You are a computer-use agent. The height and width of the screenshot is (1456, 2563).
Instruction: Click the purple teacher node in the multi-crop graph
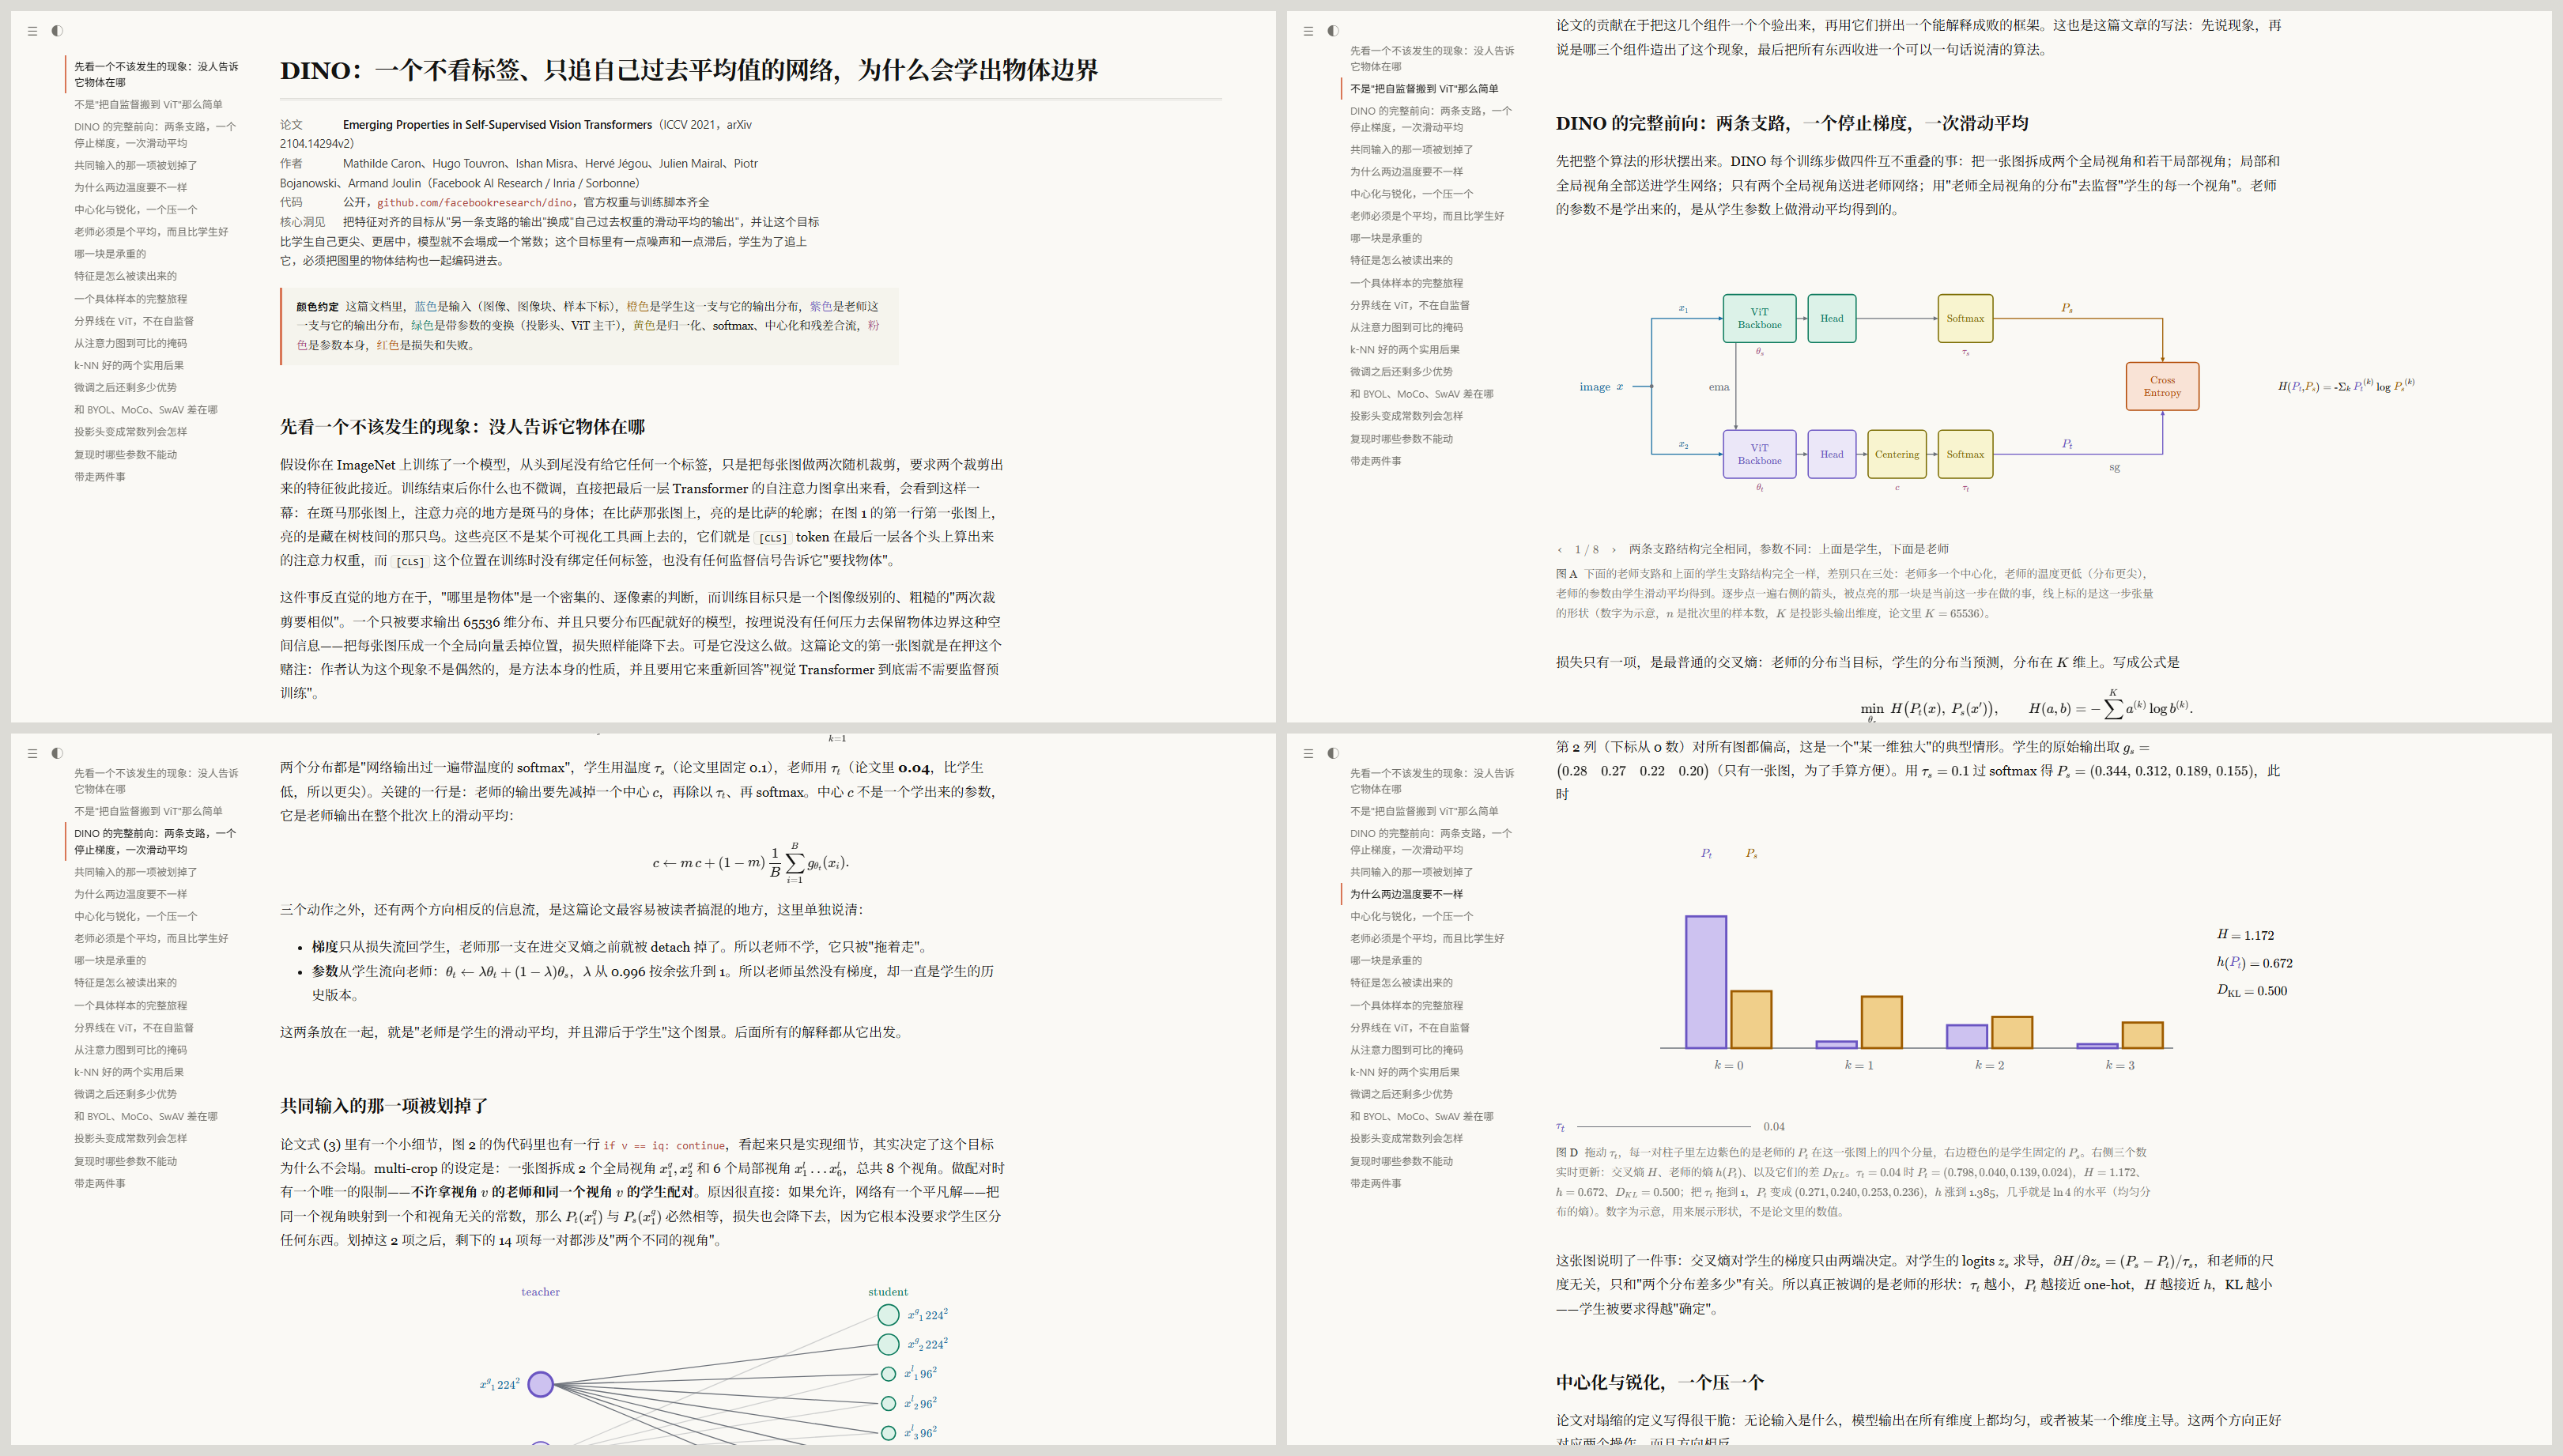coord(540,1384)
